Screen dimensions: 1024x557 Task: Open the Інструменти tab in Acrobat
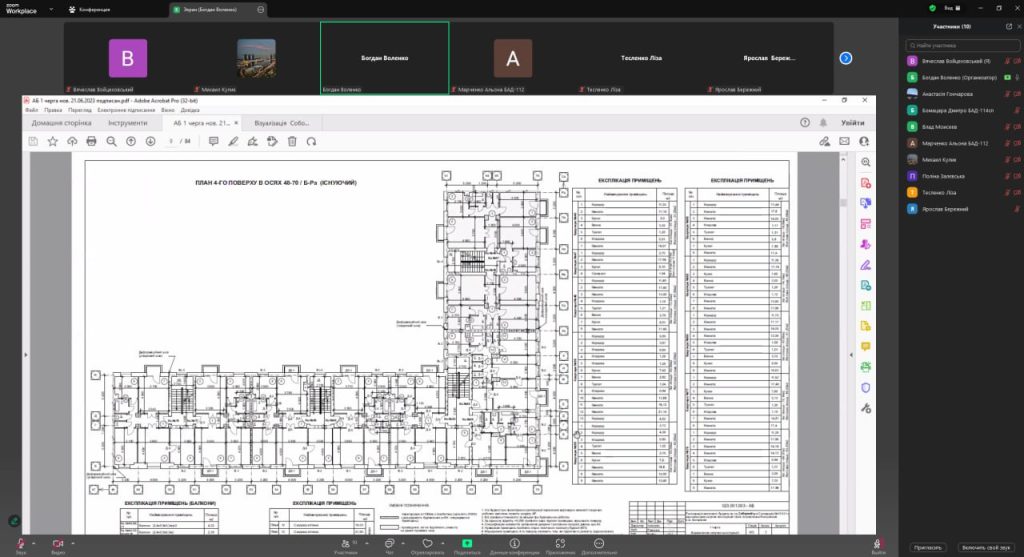tap(127, 123)
